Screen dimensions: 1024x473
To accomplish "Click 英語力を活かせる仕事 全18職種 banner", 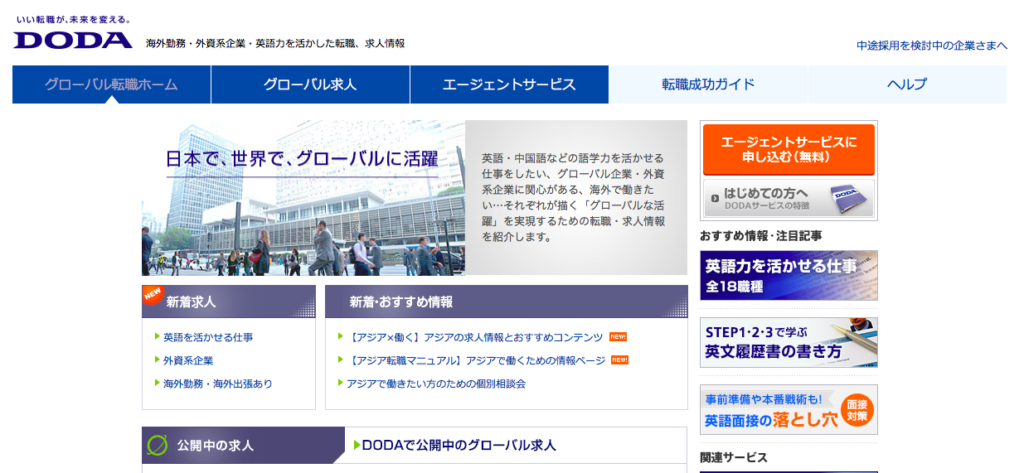I will pyautogui.click(x=788, y=275).
